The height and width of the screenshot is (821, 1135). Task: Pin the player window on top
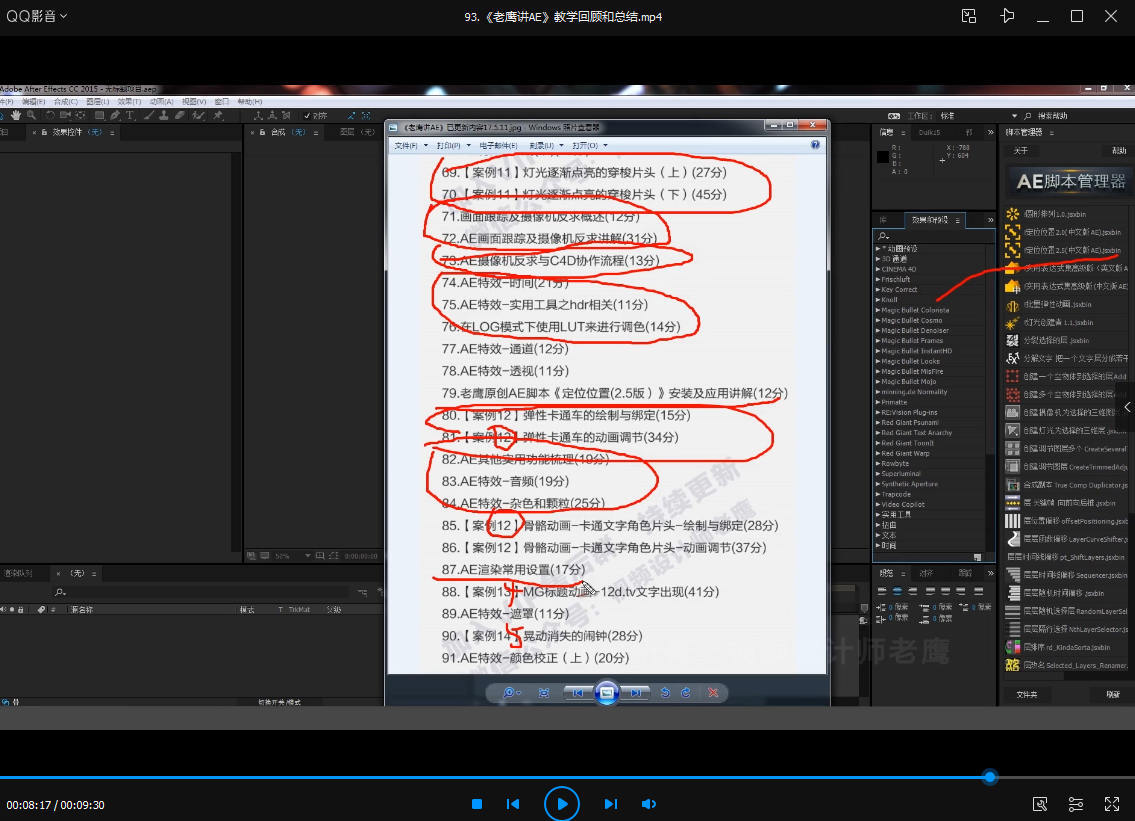[x=1007, y=16]
